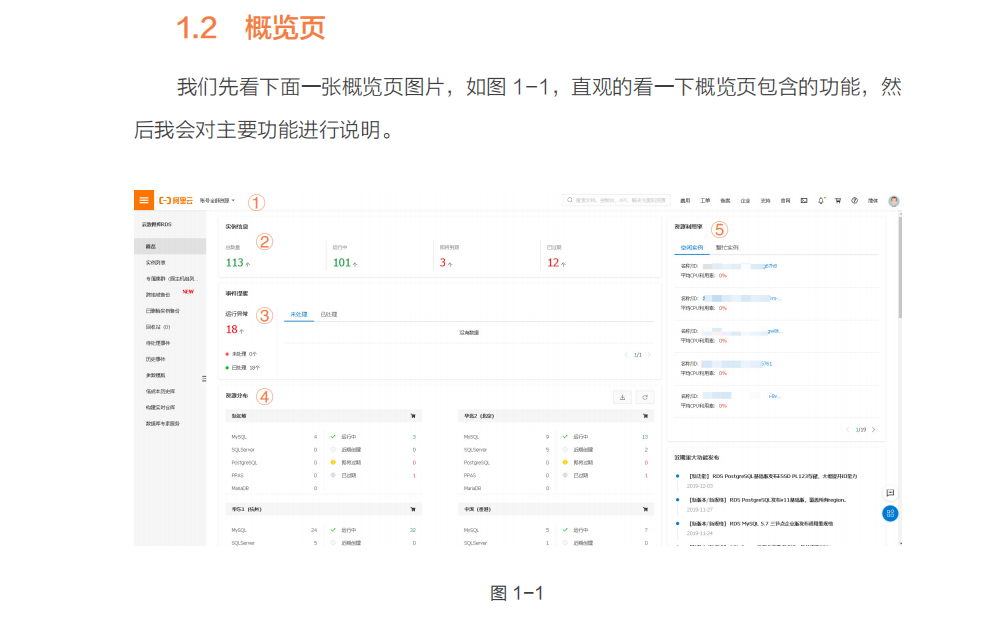
Task: Open the RDS PostgreSQL v11 announcement
Action: (767, 500)
